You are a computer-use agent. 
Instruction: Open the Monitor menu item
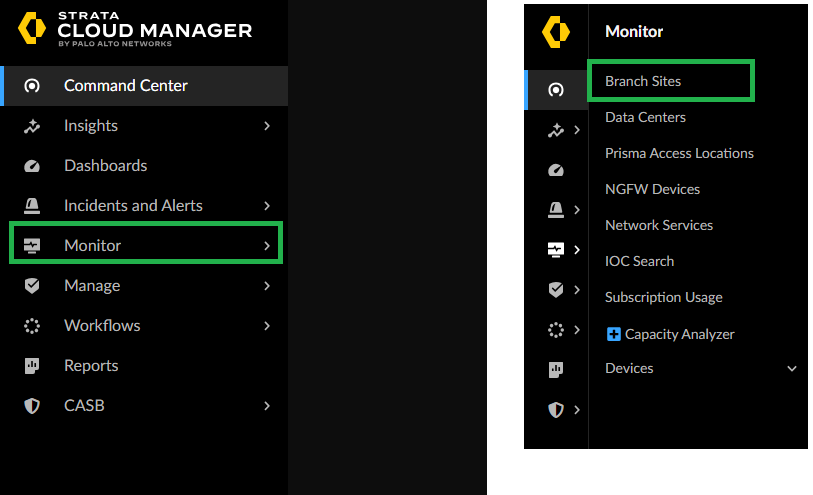point(93,246)
